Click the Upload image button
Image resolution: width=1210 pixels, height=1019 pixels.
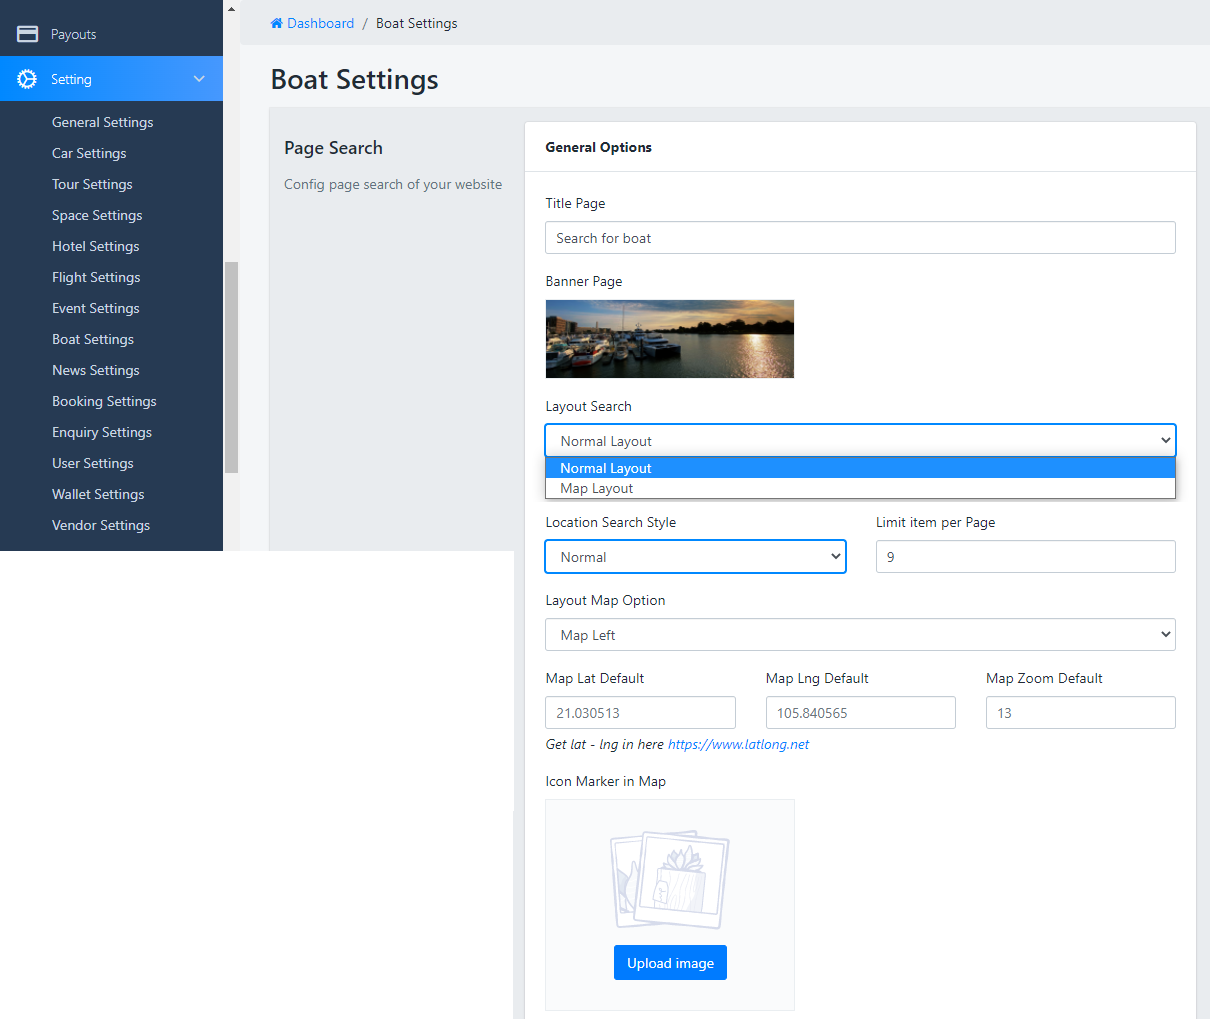[670, 963]
